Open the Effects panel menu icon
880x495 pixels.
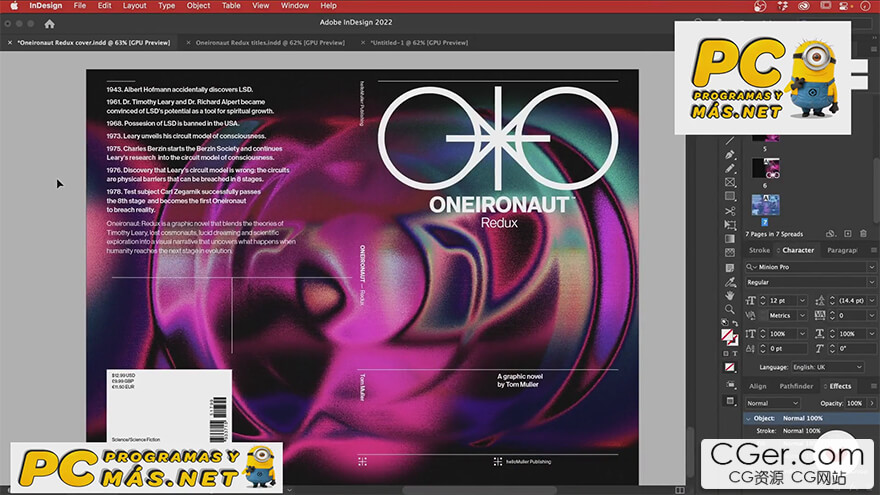(874, 386)
